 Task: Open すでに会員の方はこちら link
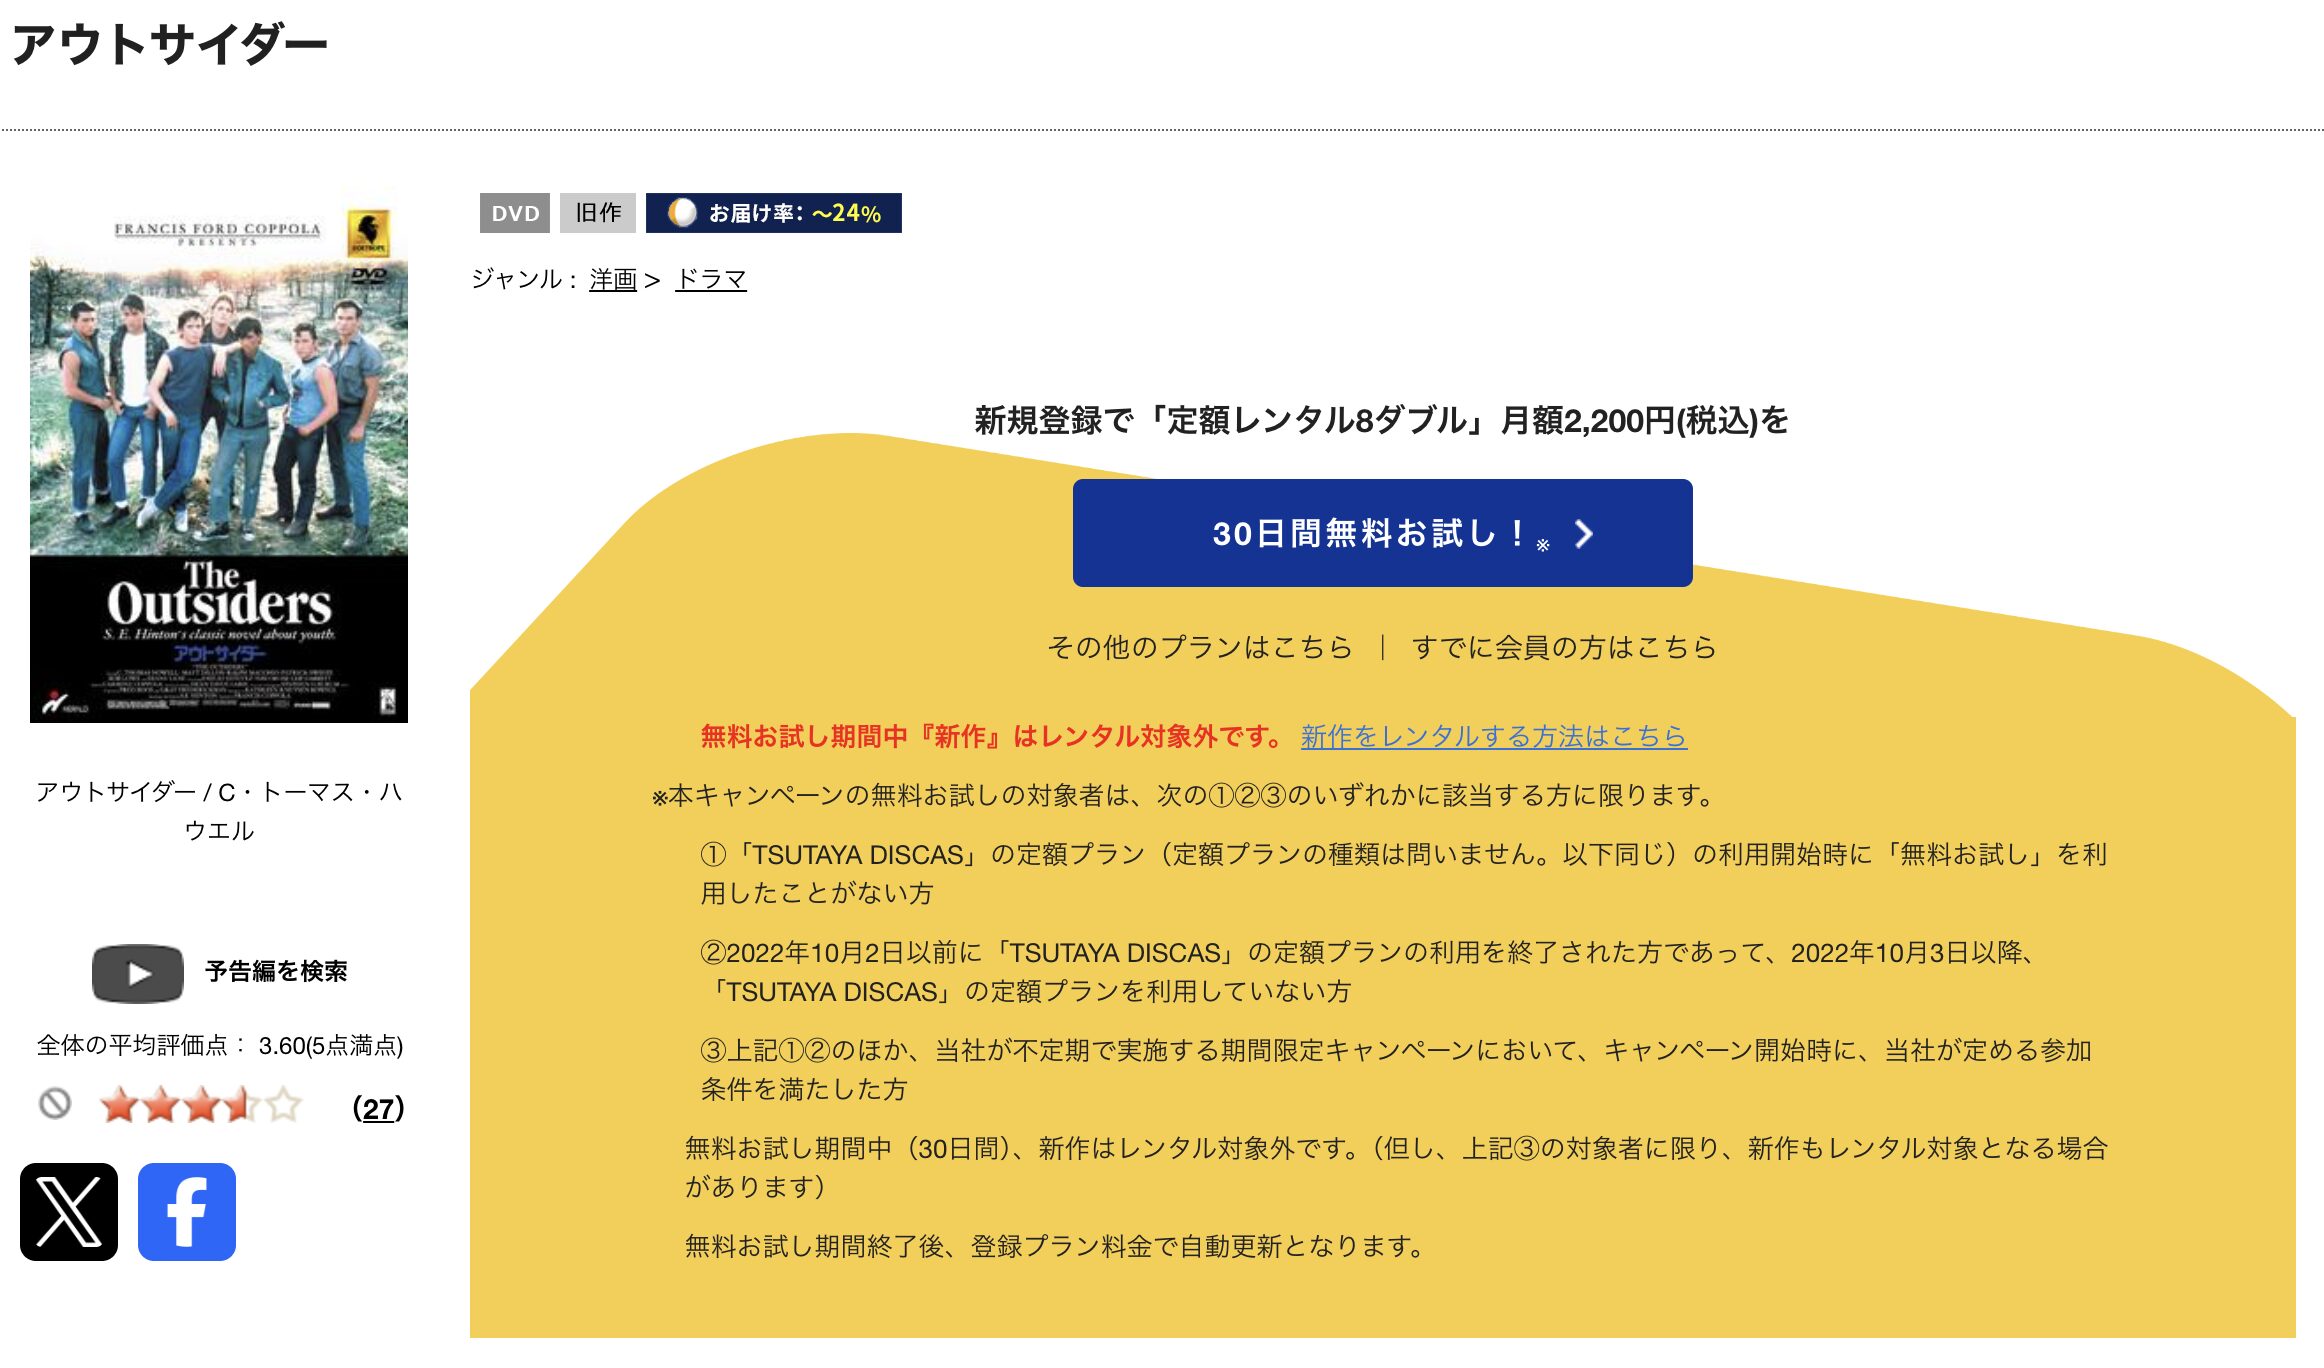[1564, 647]
